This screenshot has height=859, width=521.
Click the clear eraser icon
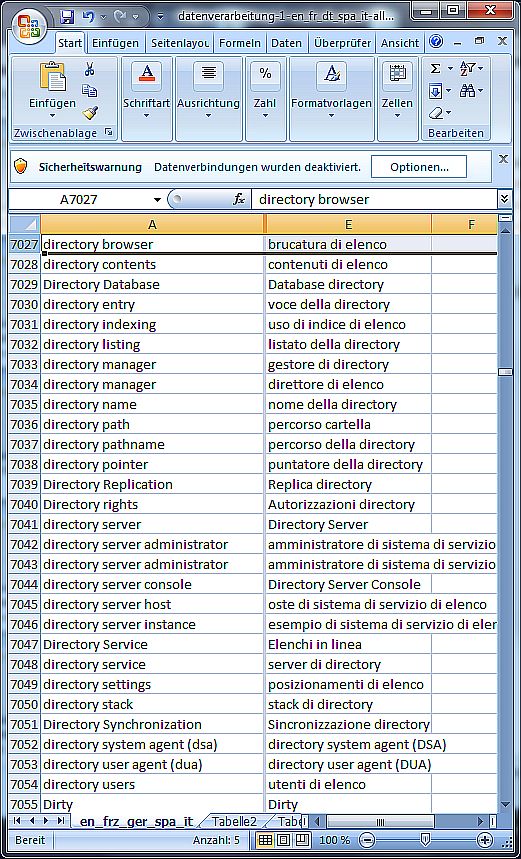tap(436, 113)
